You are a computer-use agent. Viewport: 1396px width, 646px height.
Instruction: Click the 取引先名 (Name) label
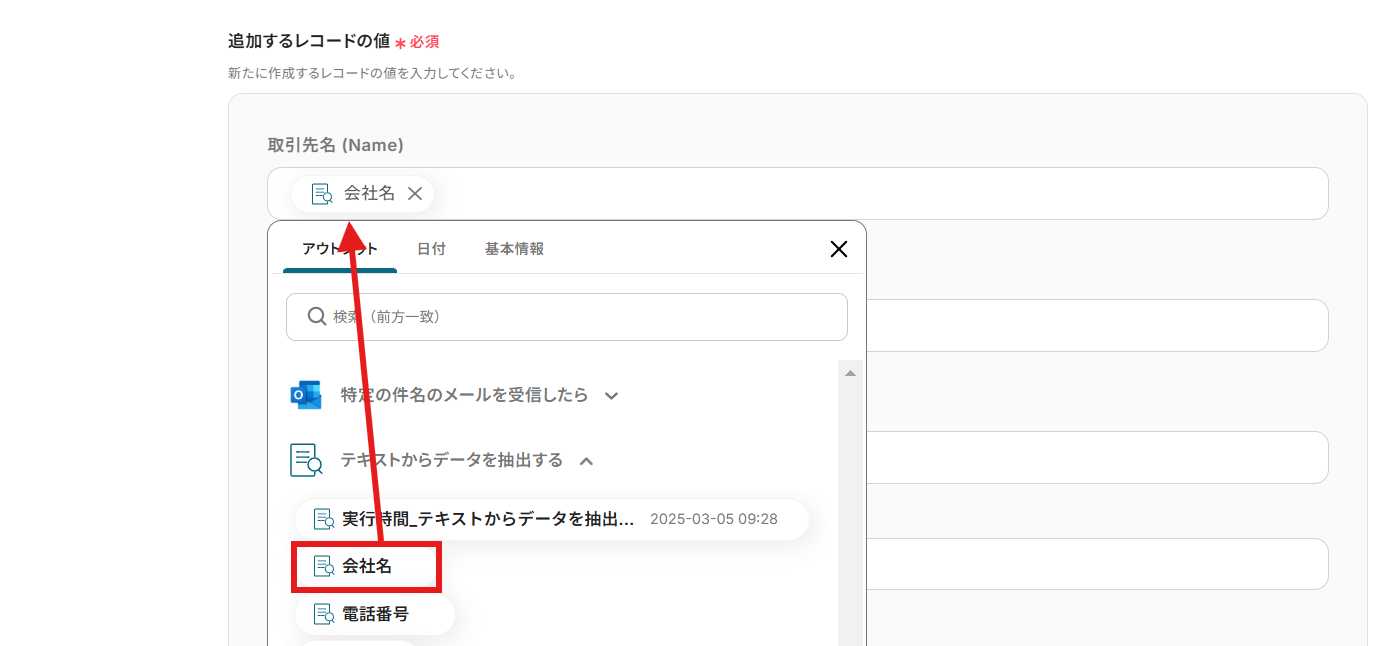pyautogui.click(x=335, y=145)
